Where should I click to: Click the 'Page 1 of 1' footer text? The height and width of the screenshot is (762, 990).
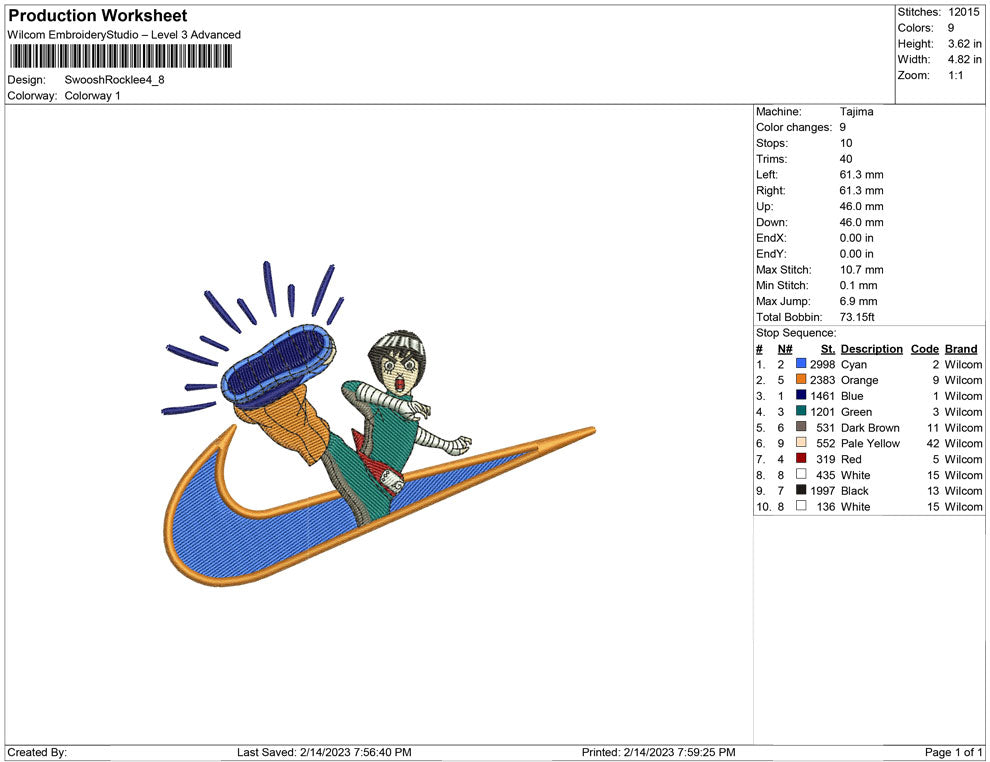point(953,752)
